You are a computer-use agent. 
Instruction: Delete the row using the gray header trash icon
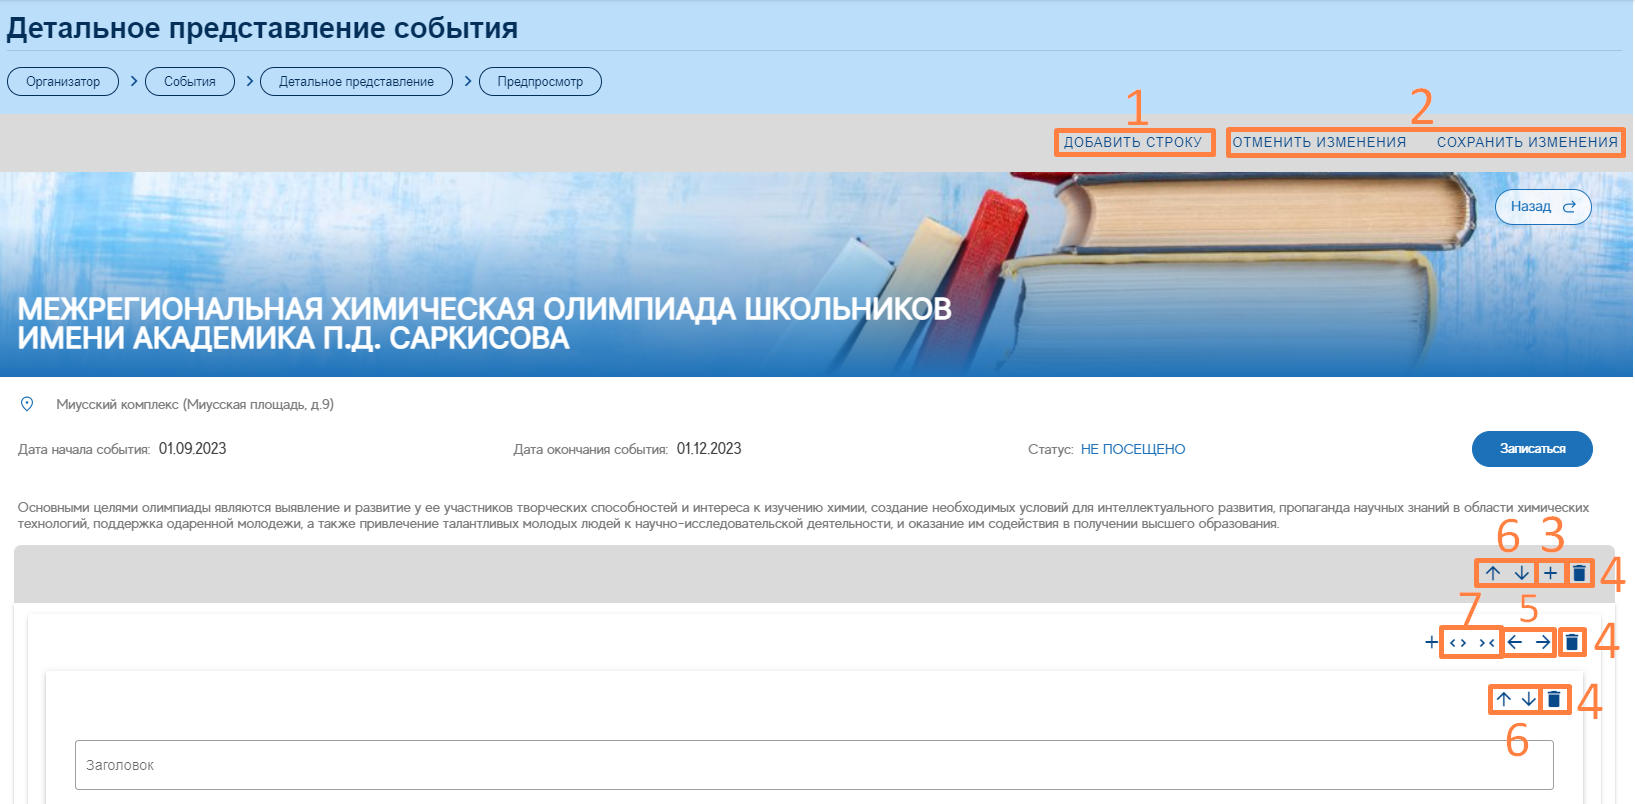1579,573
